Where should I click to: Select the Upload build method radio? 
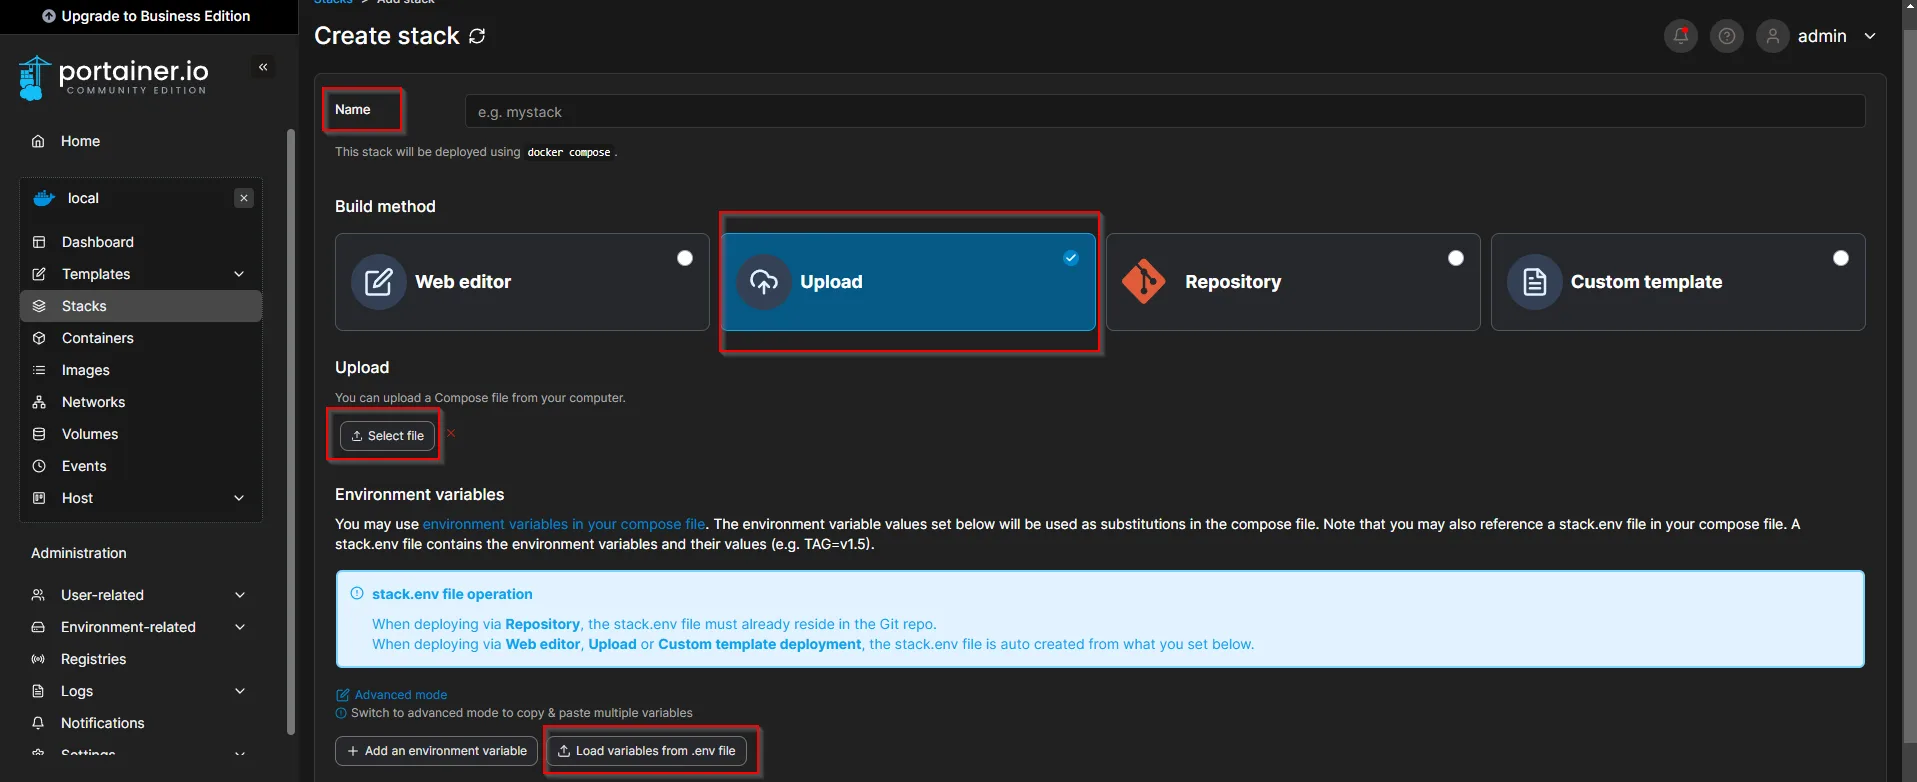(1071, 258)
